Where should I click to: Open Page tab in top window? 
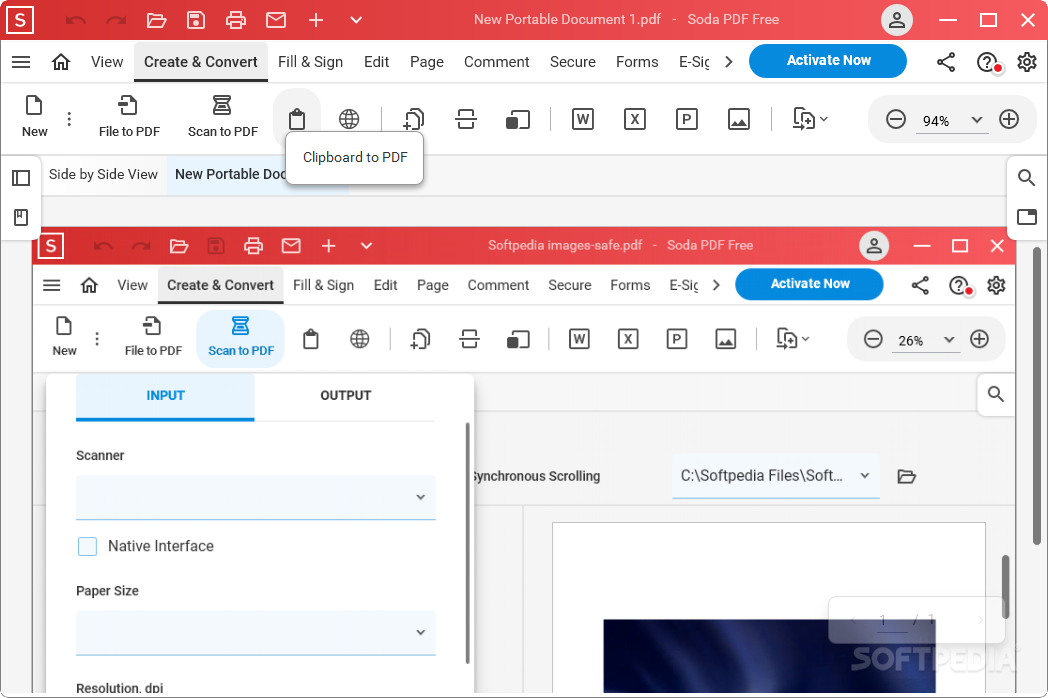point(426,62)
